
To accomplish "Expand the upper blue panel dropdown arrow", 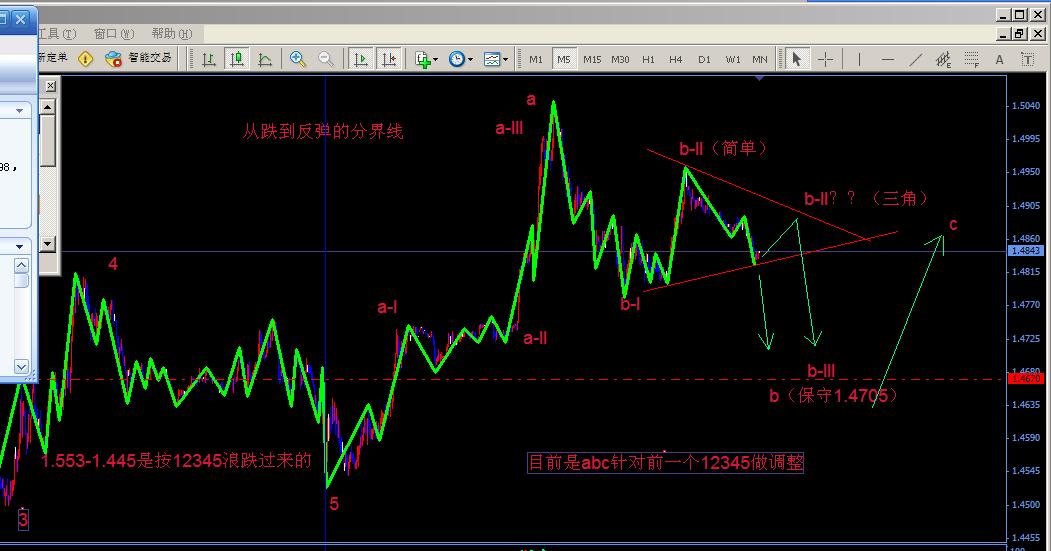I will pos(19,111).
